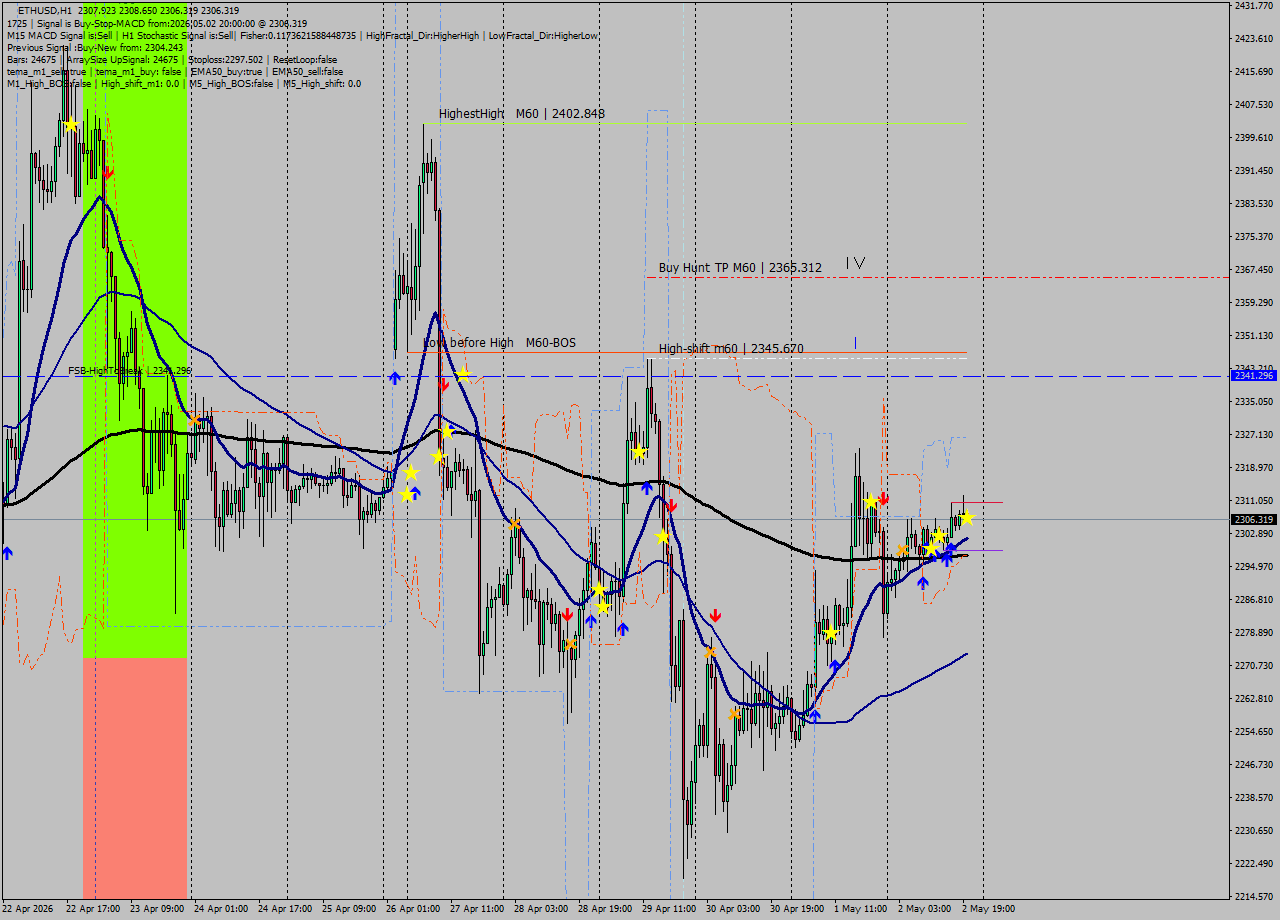Click the 30 Apr 19:00 time axis label
This screenshot has width=1280, height=920.
(797, 909)
